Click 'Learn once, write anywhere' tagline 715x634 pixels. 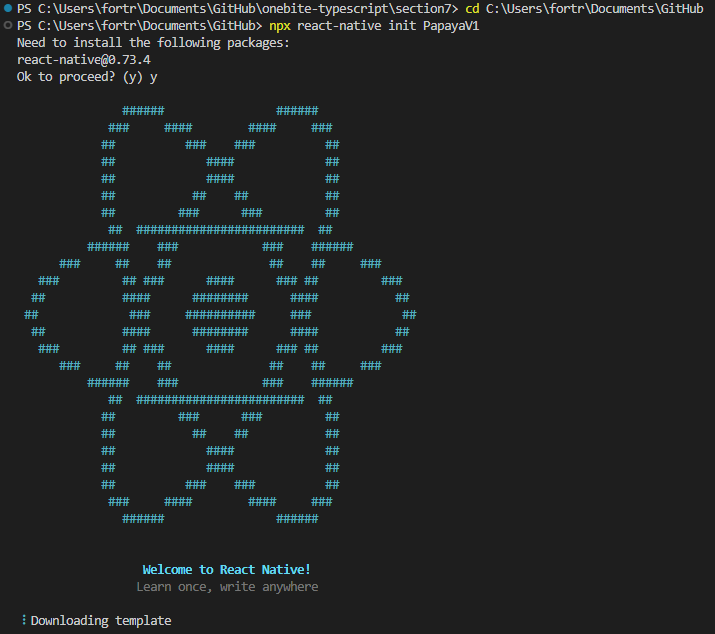228,587
